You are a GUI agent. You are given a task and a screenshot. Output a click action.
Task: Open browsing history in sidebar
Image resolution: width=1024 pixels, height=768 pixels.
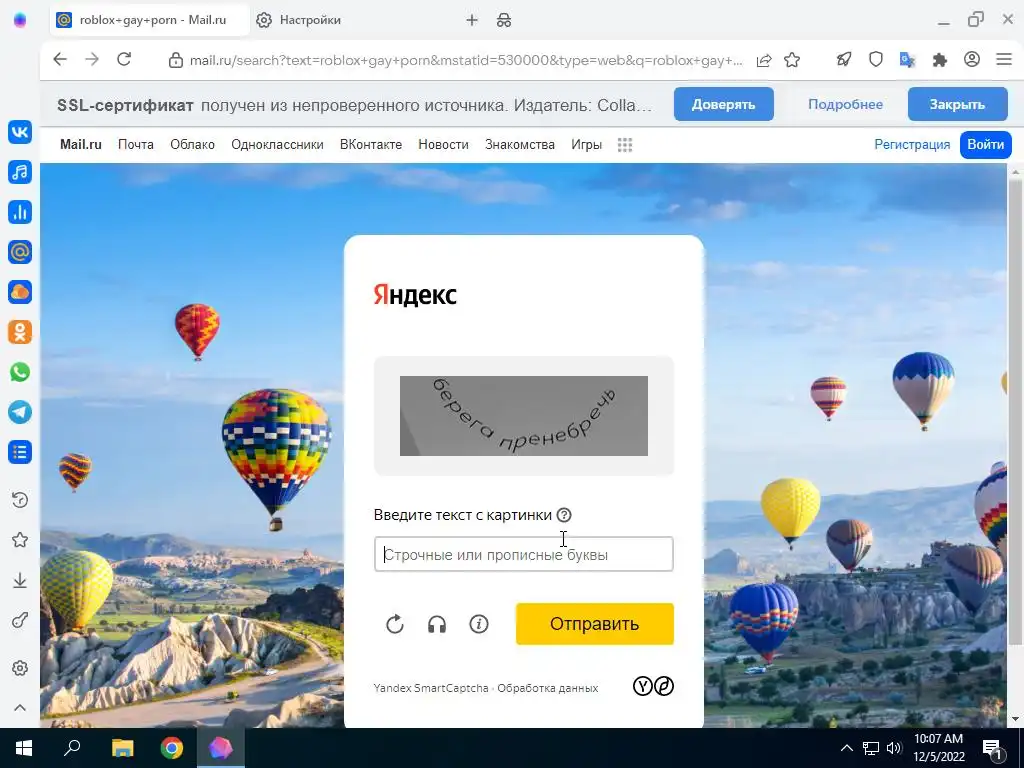click(20, 500)
